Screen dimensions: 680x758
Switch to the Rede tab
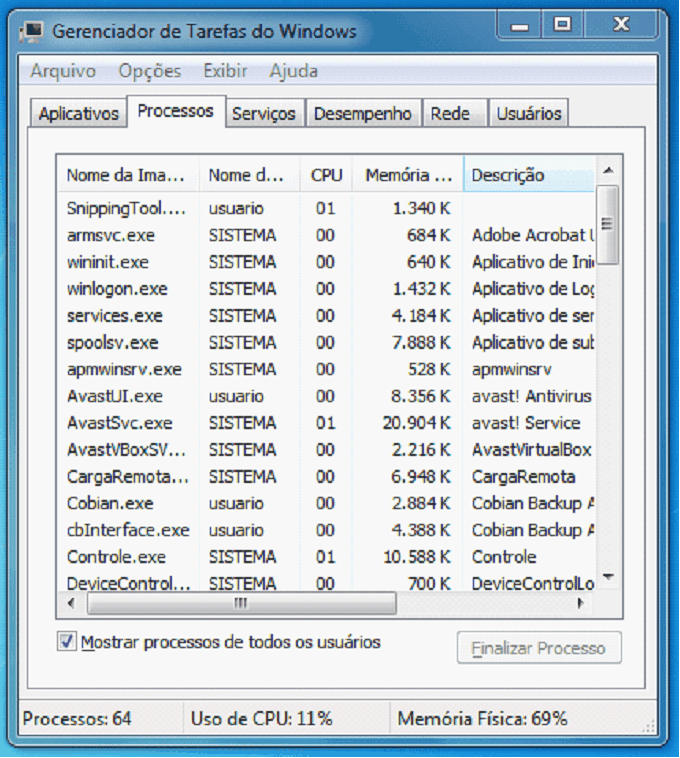coord(450,114)
